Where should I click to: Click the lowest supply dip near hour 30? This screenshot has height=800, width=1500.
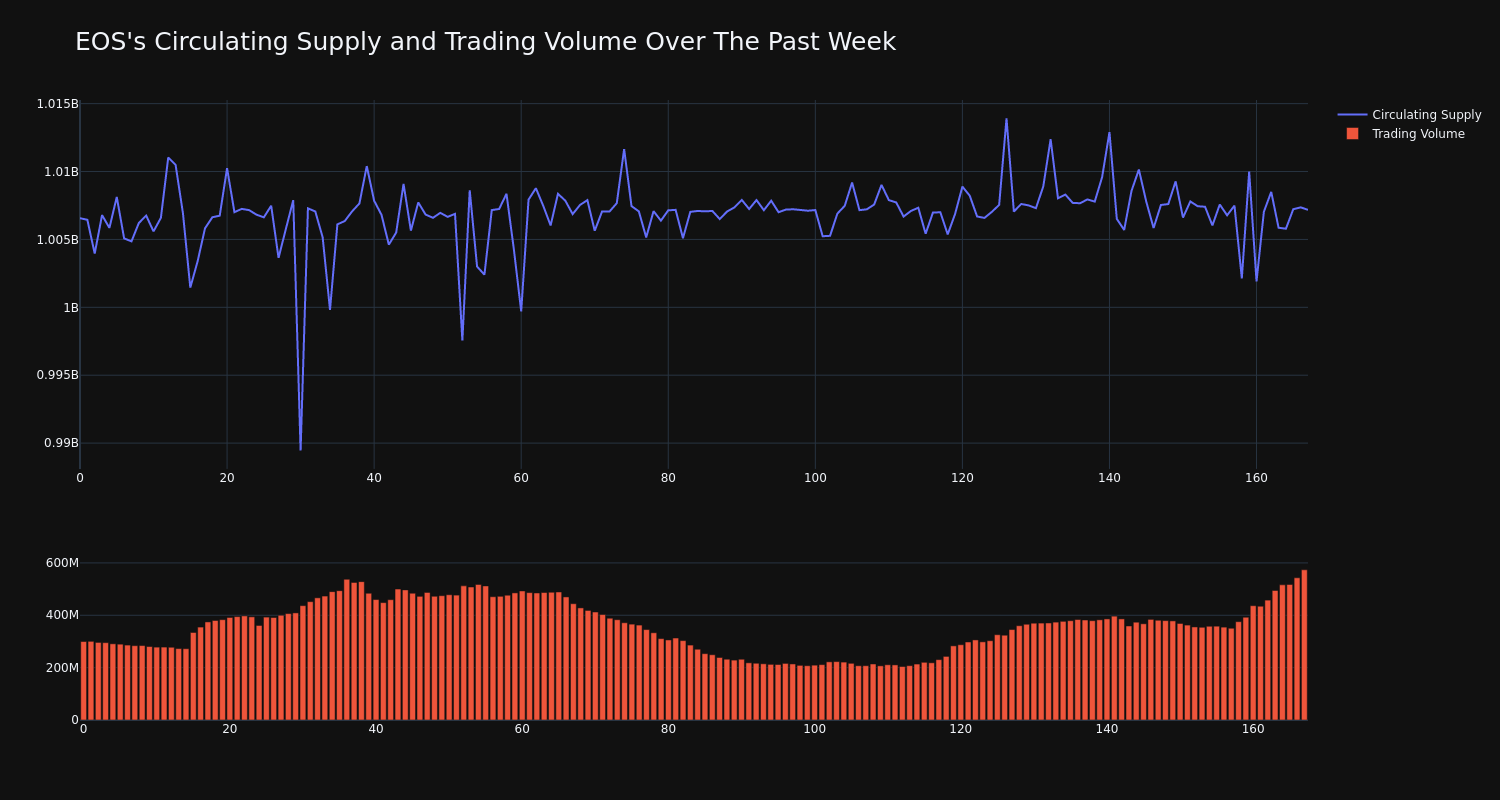(300, 449)
